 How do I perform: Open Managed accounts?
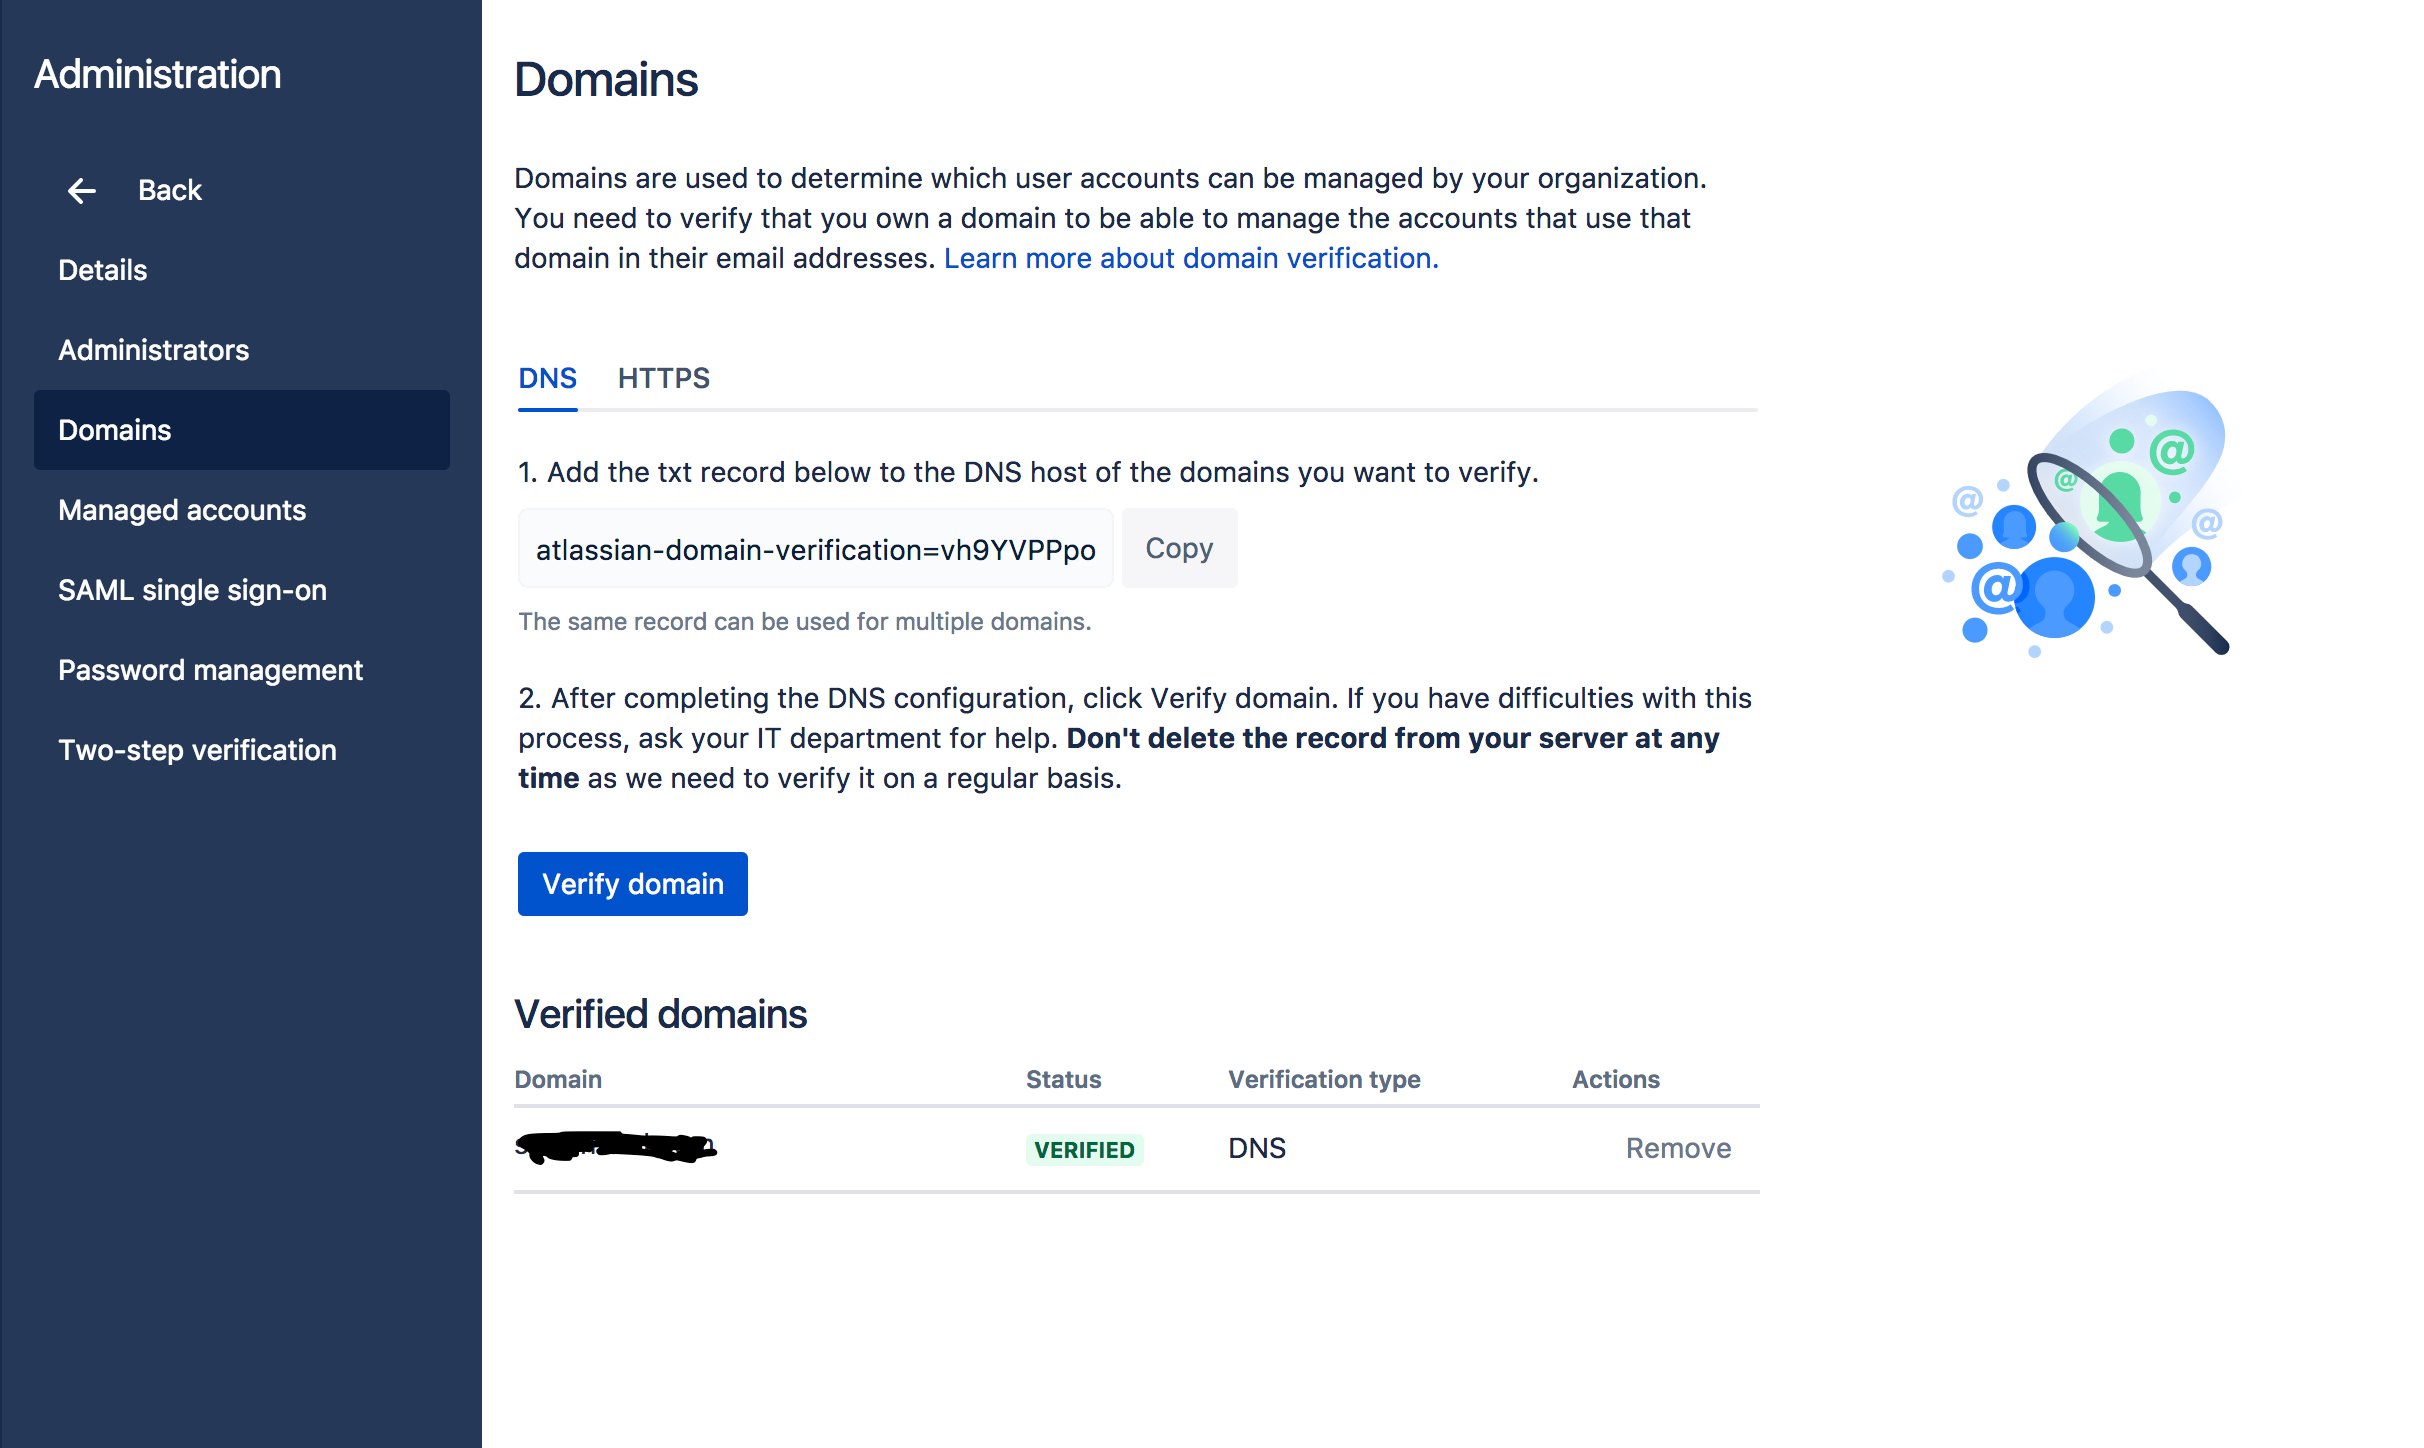[182, 510]
